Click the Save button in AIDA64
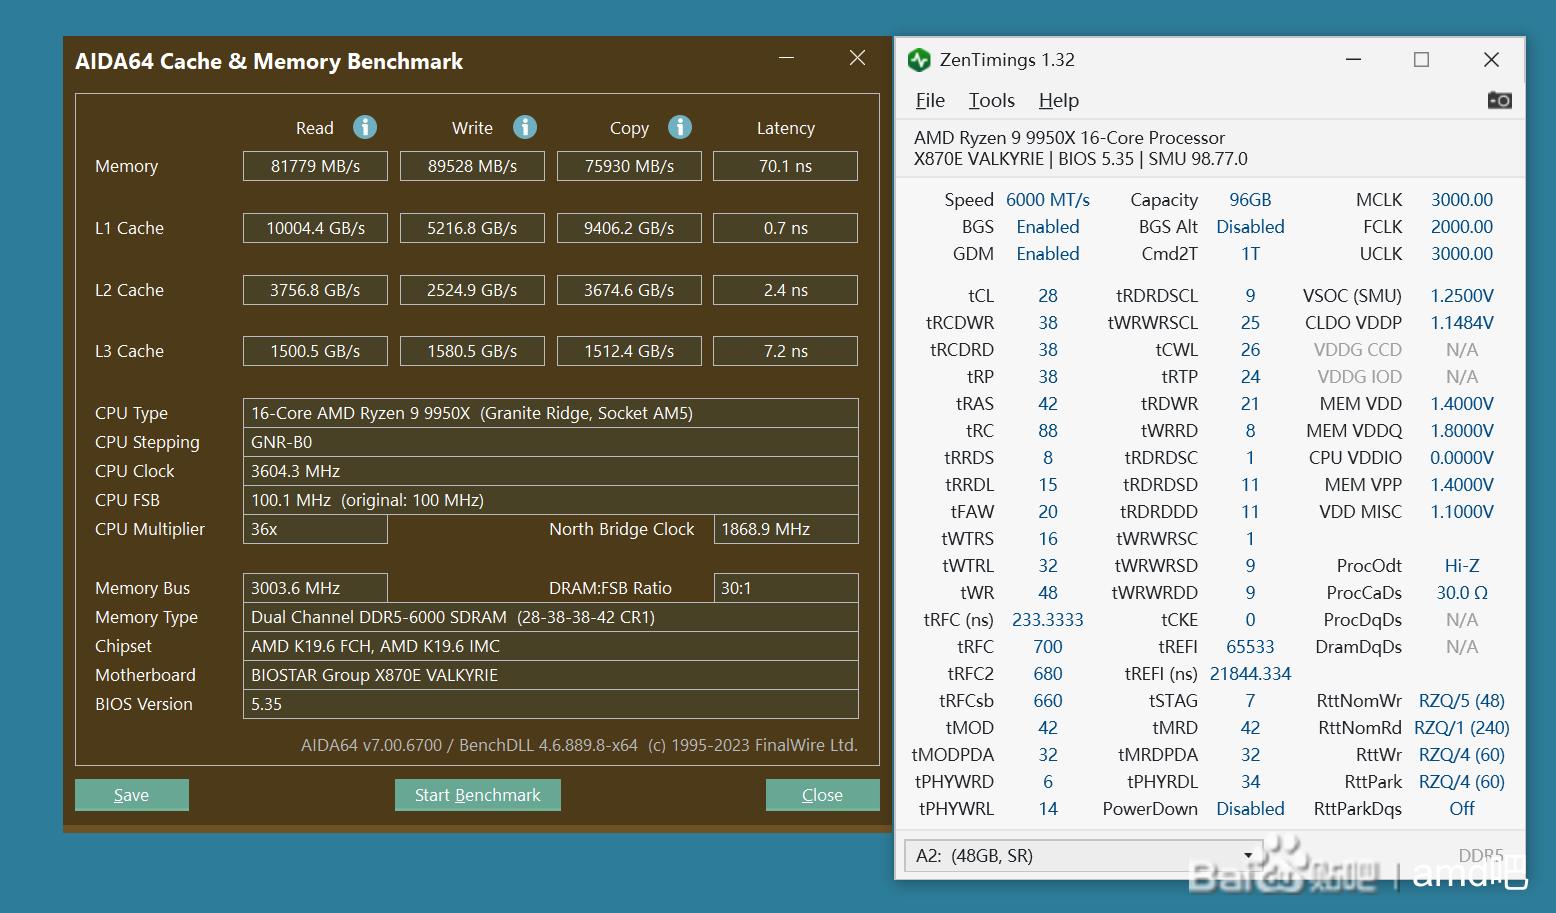Screen dimensions: 1556x913 point(131,795)
